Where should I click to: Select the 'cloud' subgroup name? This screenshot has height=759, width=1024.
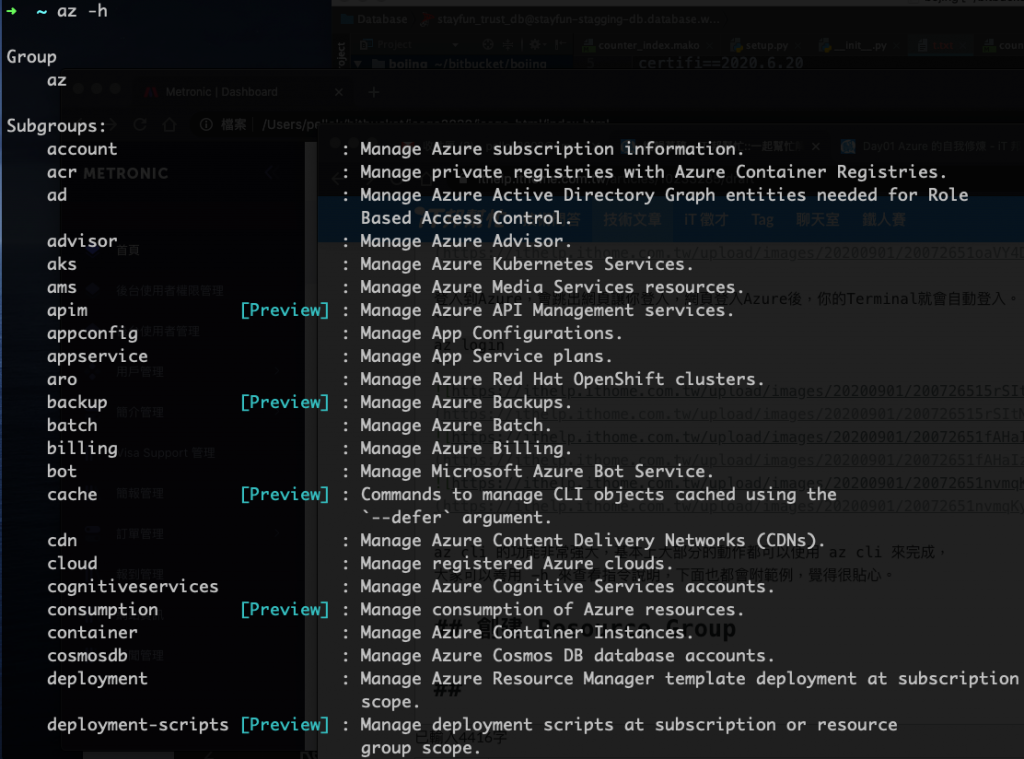(72, 563)
